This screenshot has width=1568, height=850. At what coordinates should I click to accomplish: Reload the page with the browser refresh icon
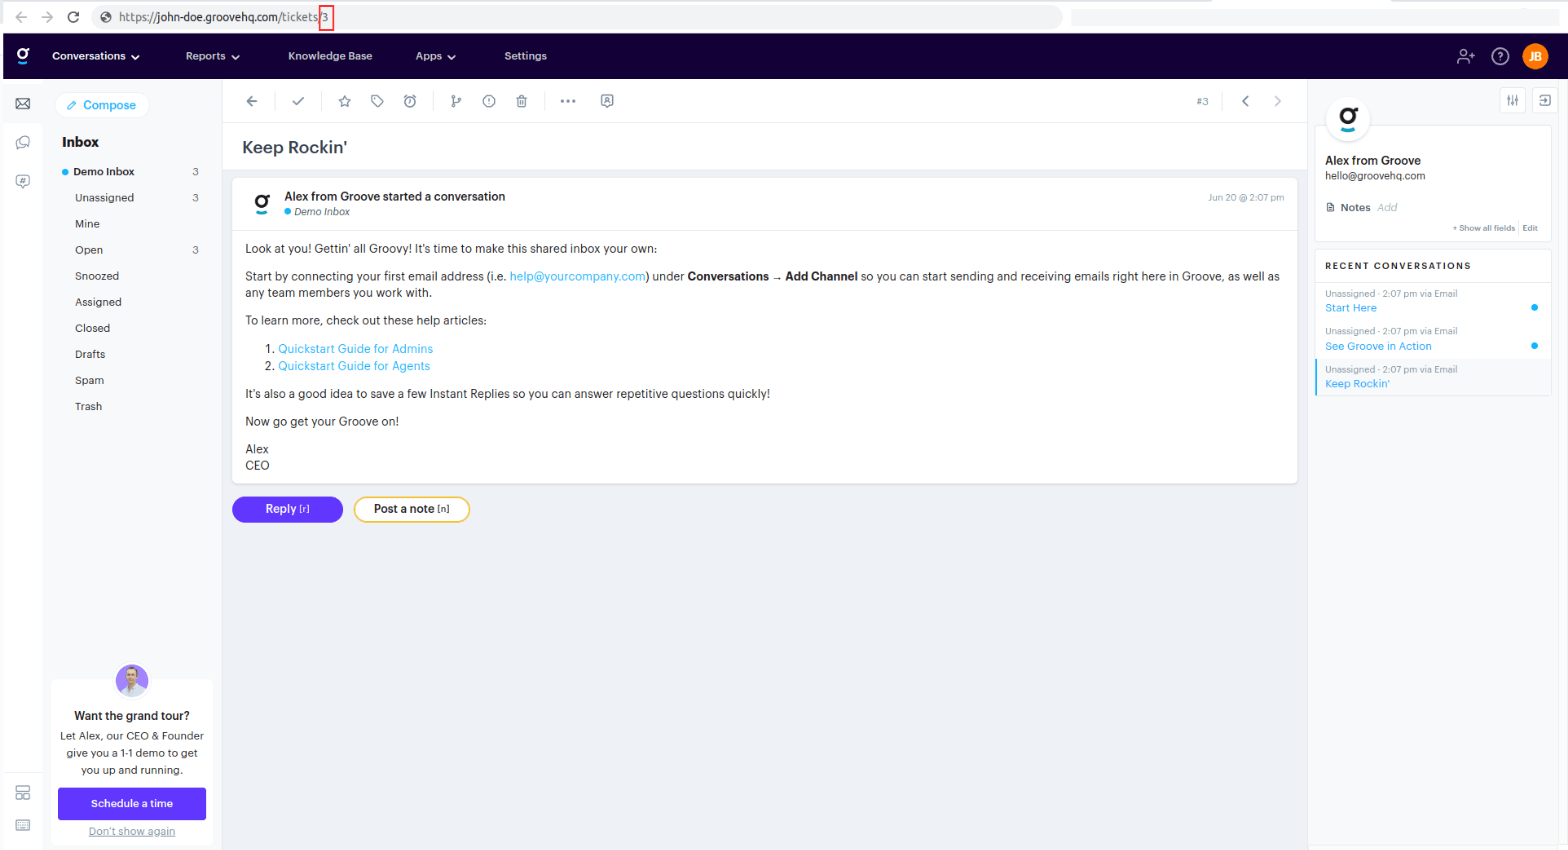[73, 17]
